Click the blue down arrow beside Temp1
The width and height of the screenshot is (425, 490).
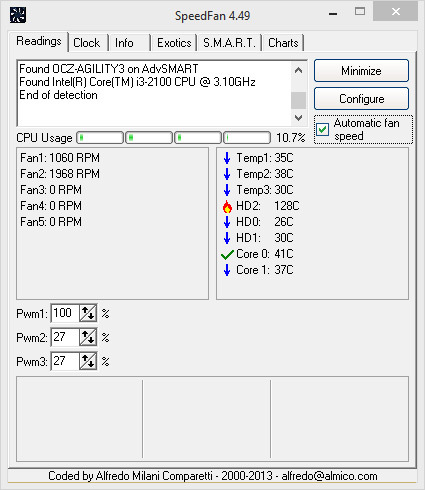(x=227, y=158)
